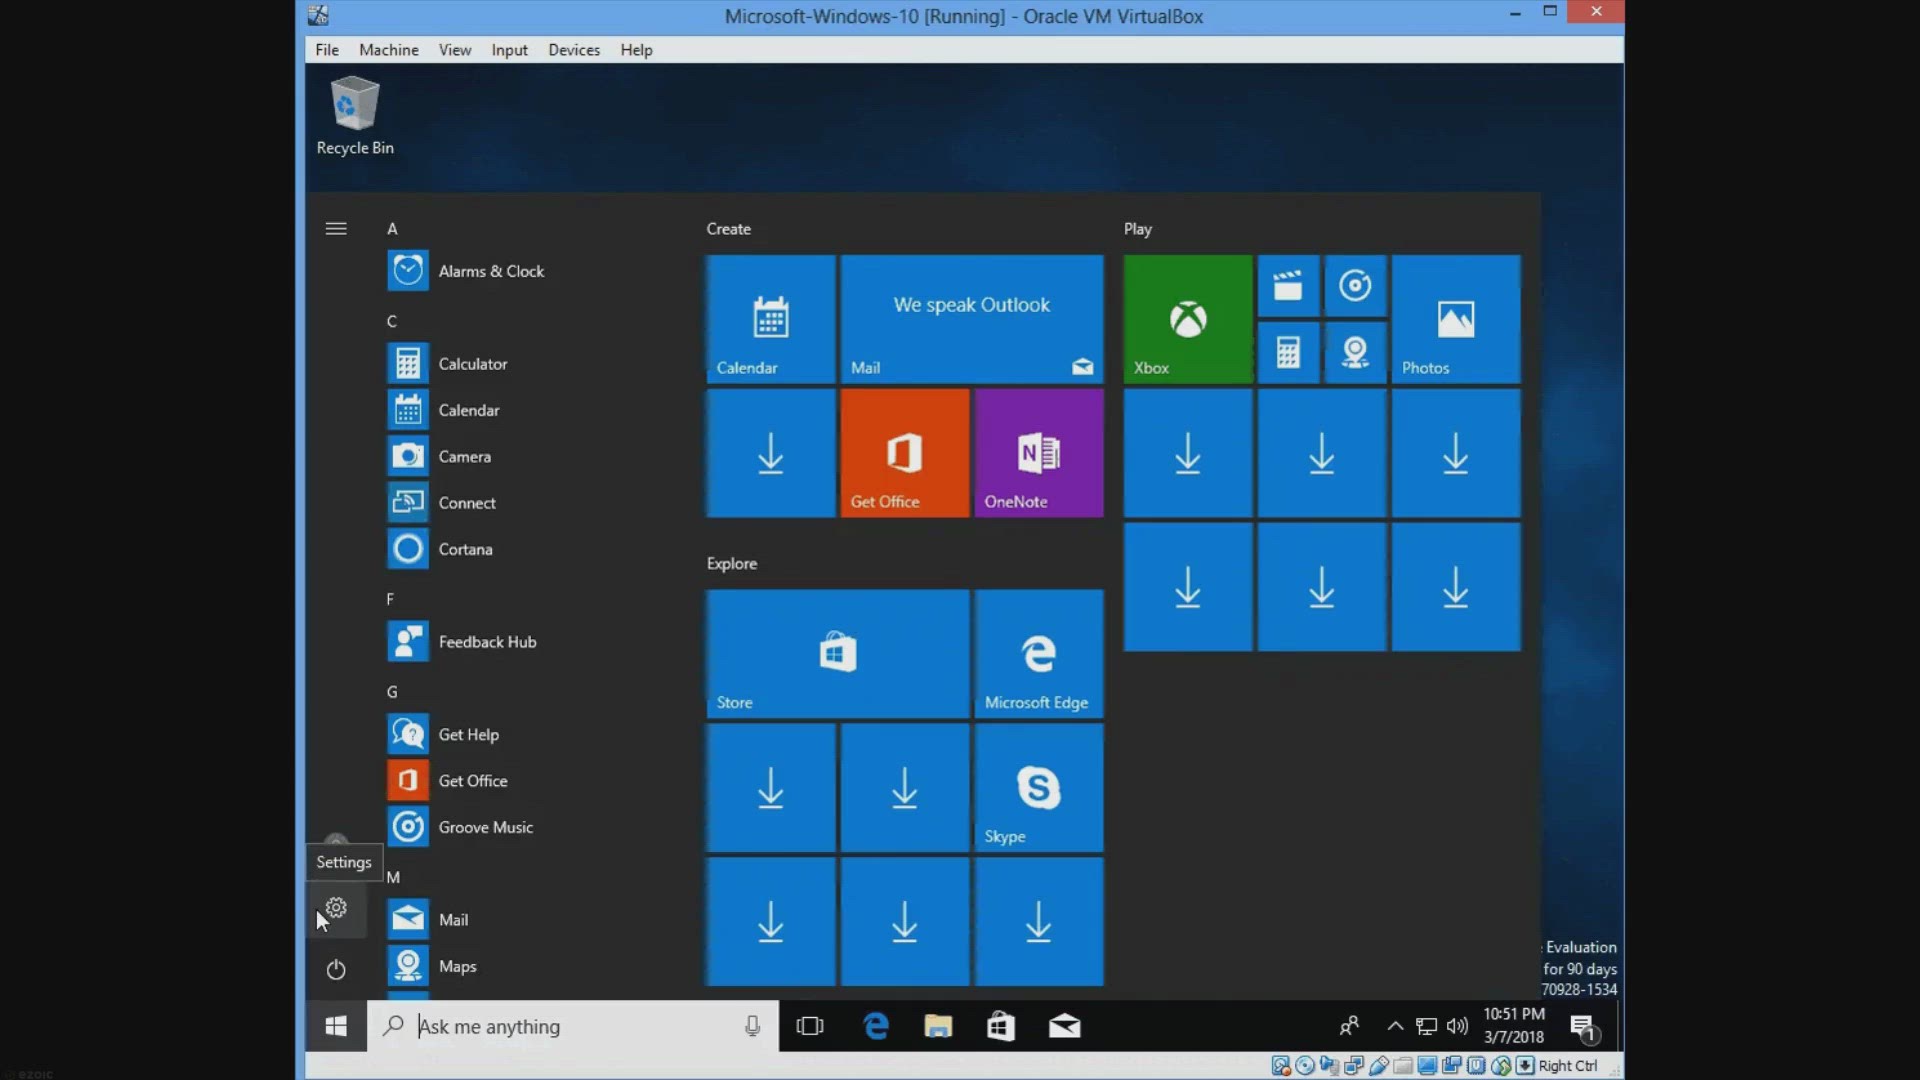Click the volume speaker icon
This screenshot has width=1920, height=1080.
coord(1457,1026)
